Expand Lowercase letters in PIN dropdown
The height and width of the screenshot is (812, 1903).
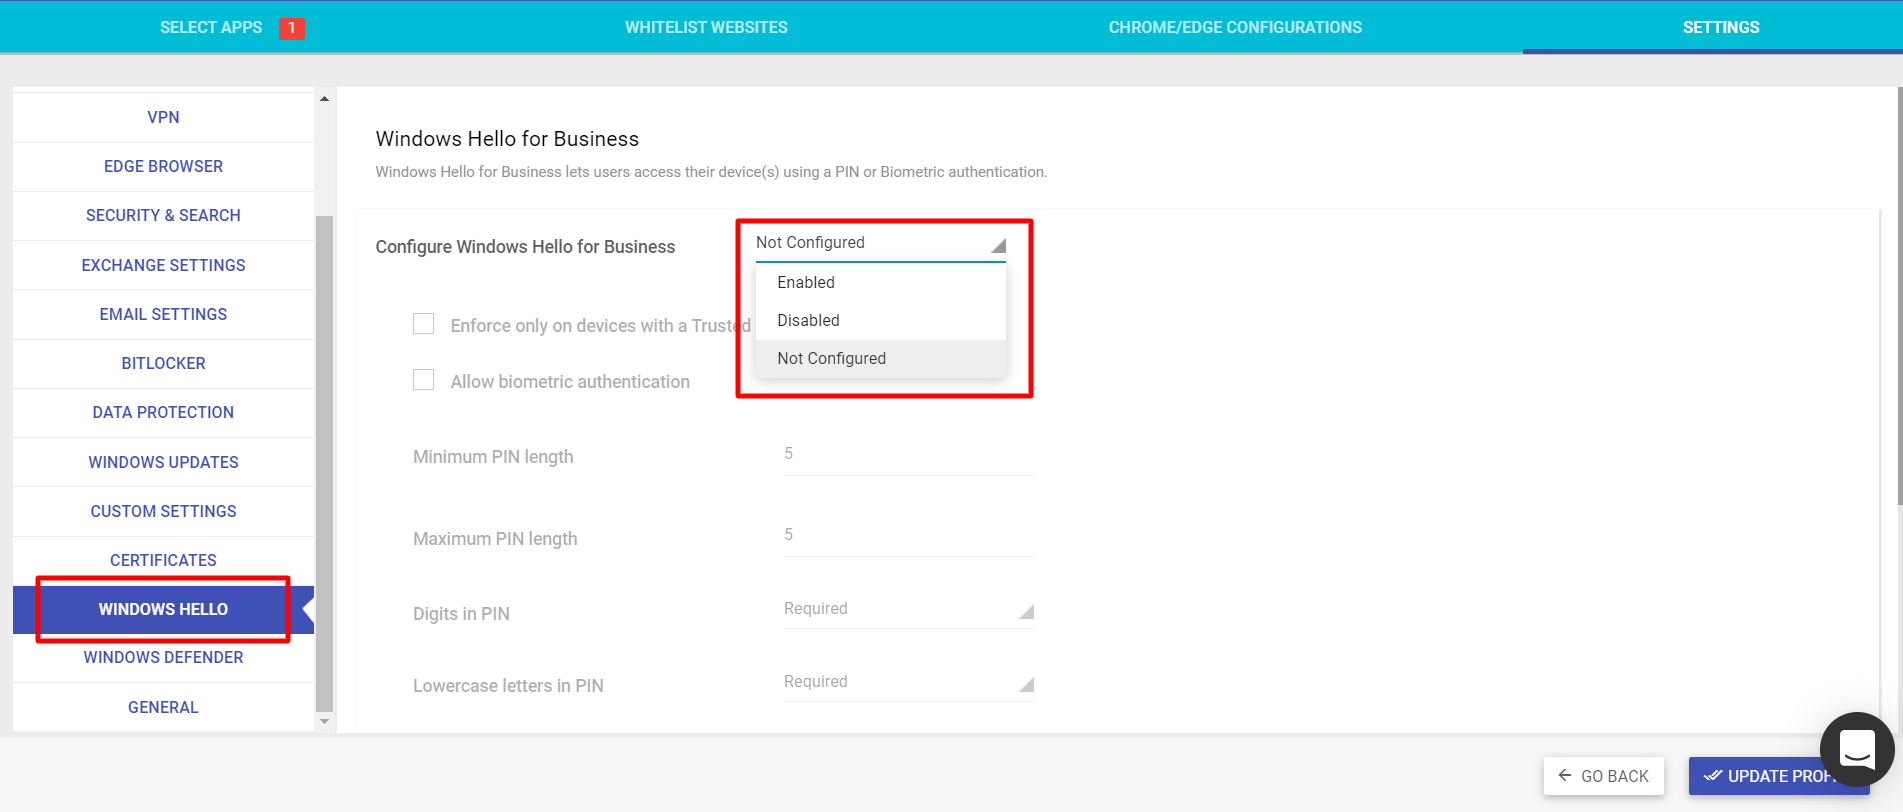pyautogui.click(x=908, y=682)
